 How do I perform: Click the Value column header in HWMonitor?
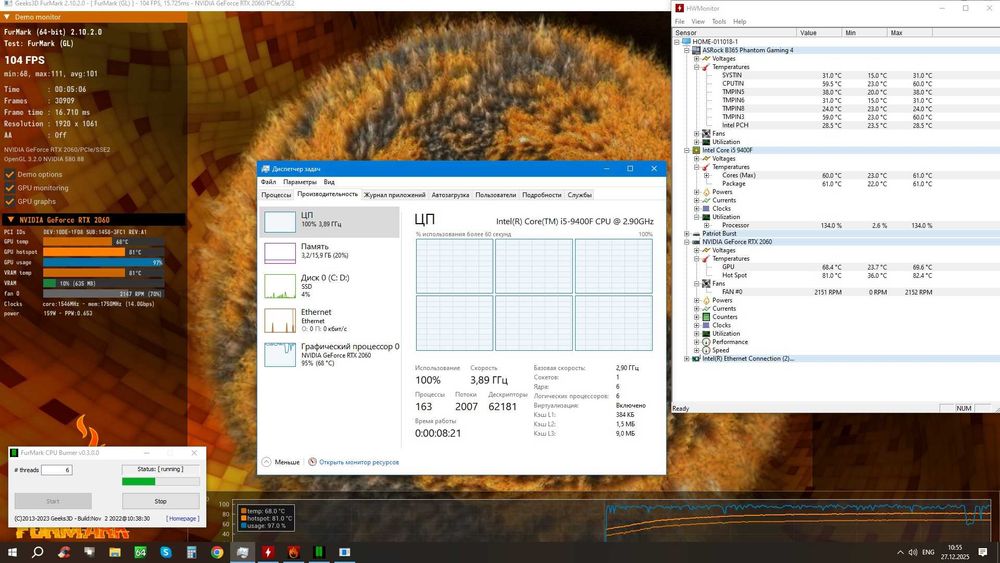click(x=819, y=33)
